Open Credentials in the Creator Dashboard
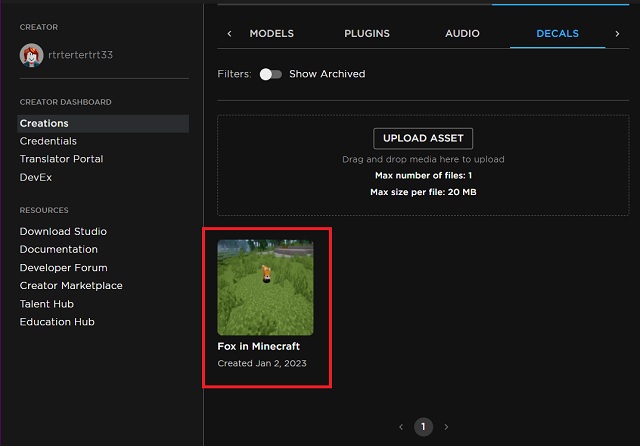Viewport: 640px width, 446px height. coord(48,141)
